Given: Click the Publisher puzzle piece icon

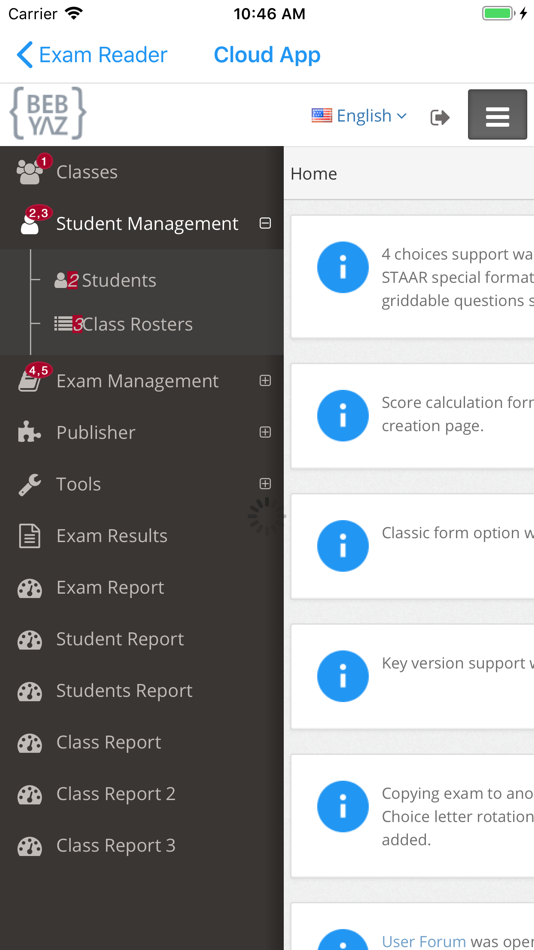Looking at the screenshot, I should click(x=30, y=433).
